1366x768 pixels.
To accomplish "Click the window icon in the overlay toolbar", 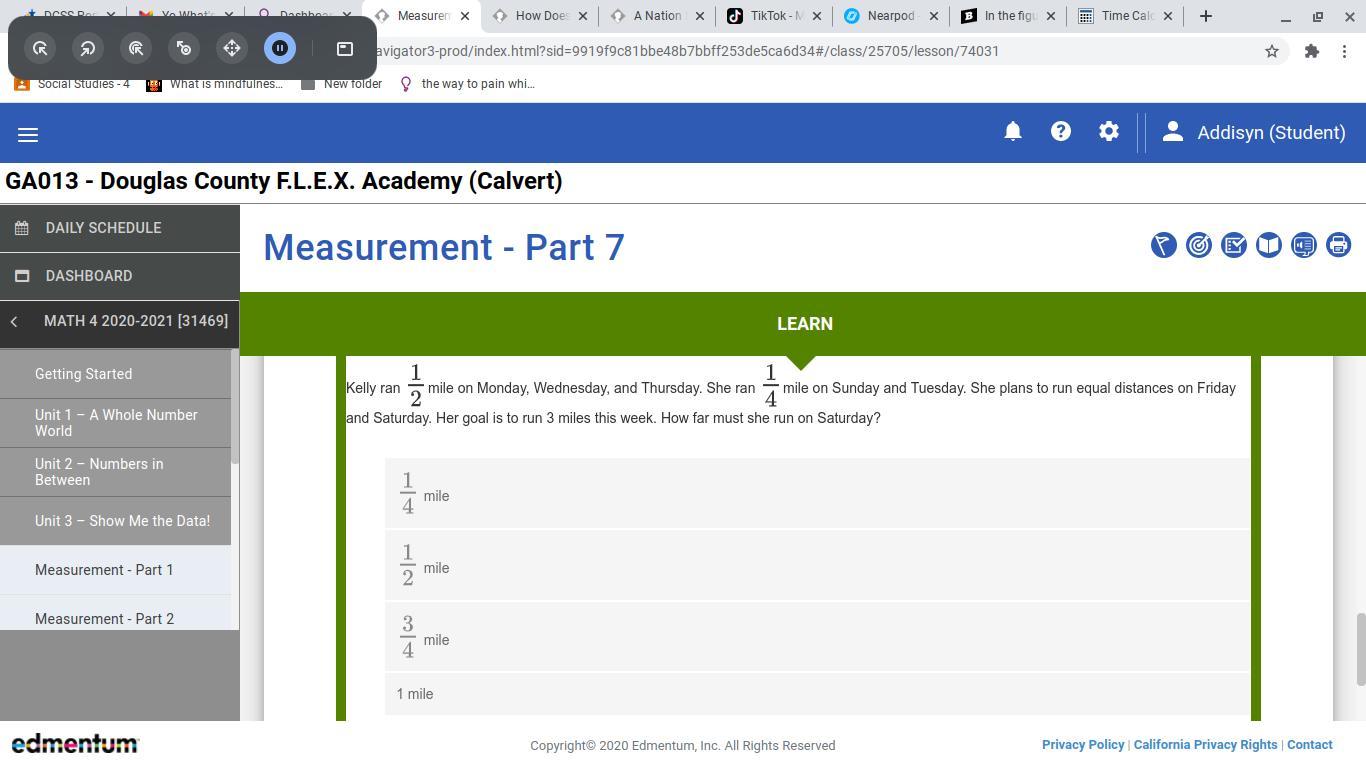I will (x=345, y=48).
